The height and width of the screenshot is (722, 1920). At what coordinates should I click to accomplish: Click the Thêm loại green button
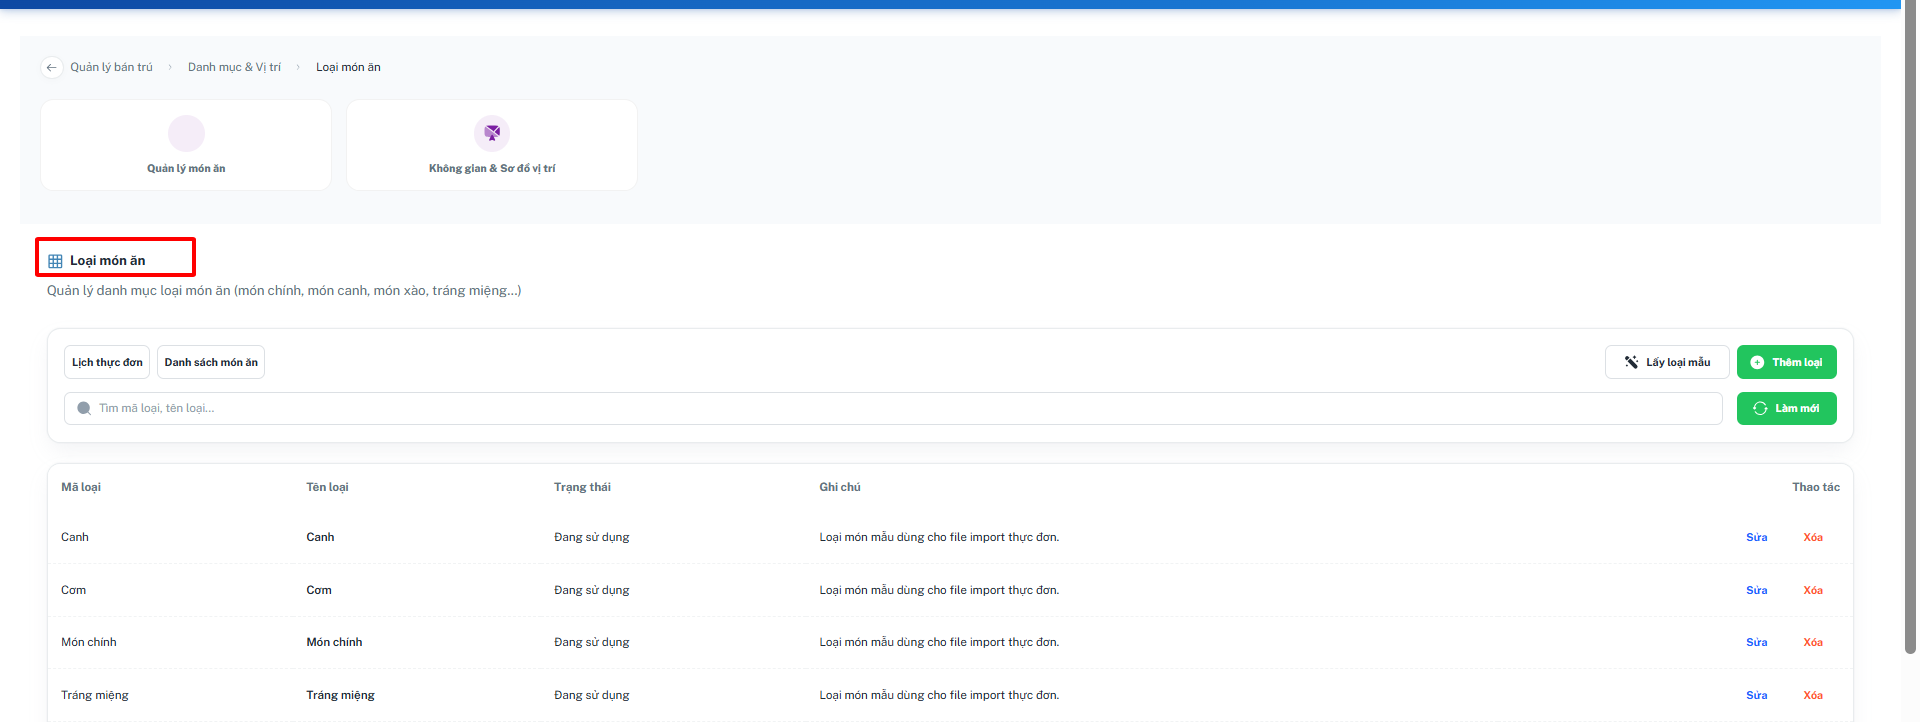[1786, 362]
